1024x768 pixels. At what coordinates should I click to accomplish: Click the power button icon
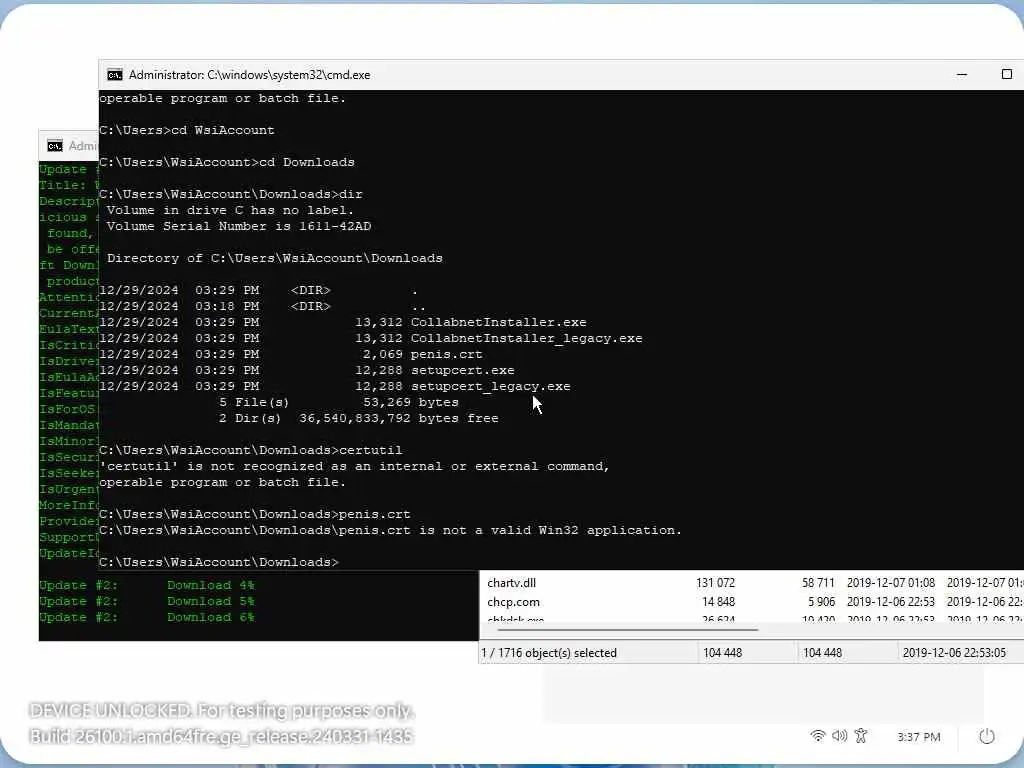tap(987, 737)
